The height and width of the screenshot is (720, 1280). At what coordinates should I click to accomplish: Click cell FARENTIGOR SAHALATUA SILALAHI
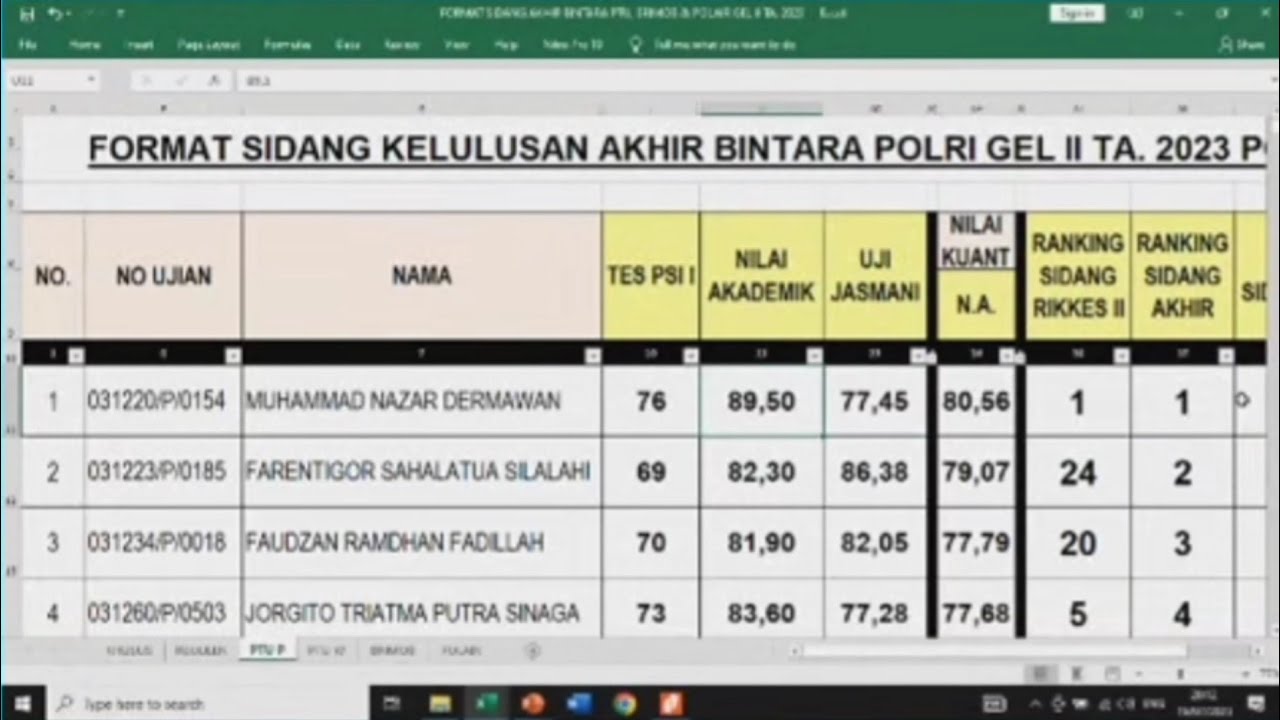(x=422, y=472)
